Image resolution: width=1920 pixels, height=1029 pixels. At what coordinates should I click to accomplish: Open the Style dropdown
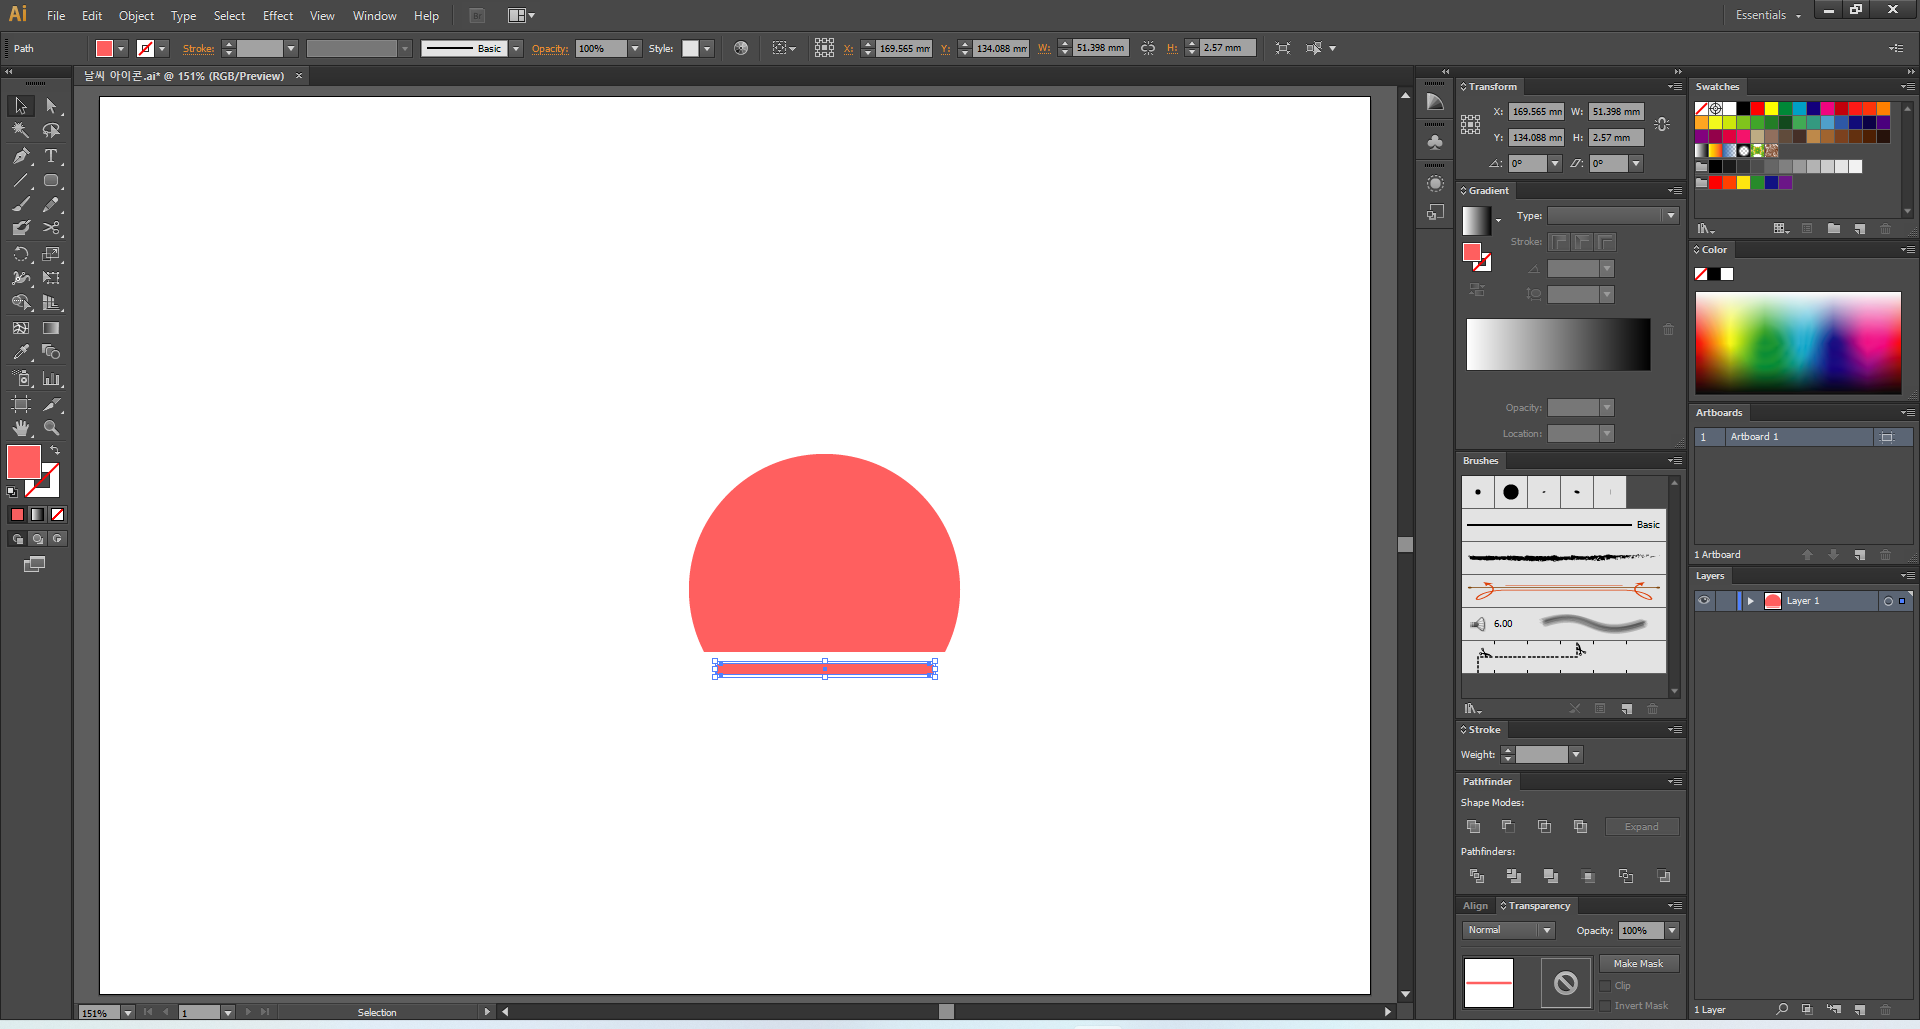click(x=707, y=49)
